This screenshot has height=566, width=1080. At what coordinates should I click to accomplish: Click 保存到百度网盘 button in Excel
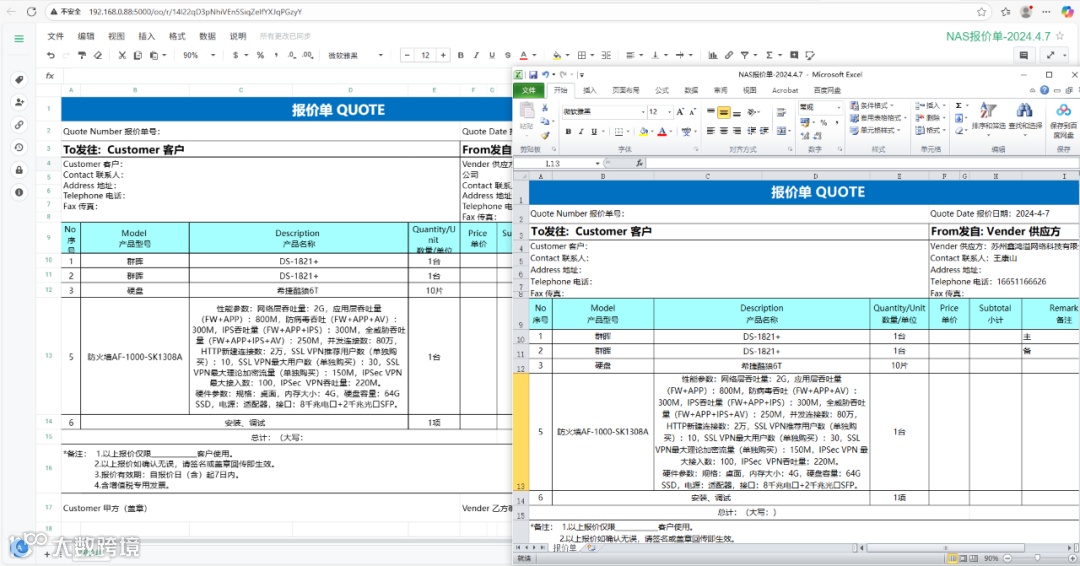click(1063, 120)
